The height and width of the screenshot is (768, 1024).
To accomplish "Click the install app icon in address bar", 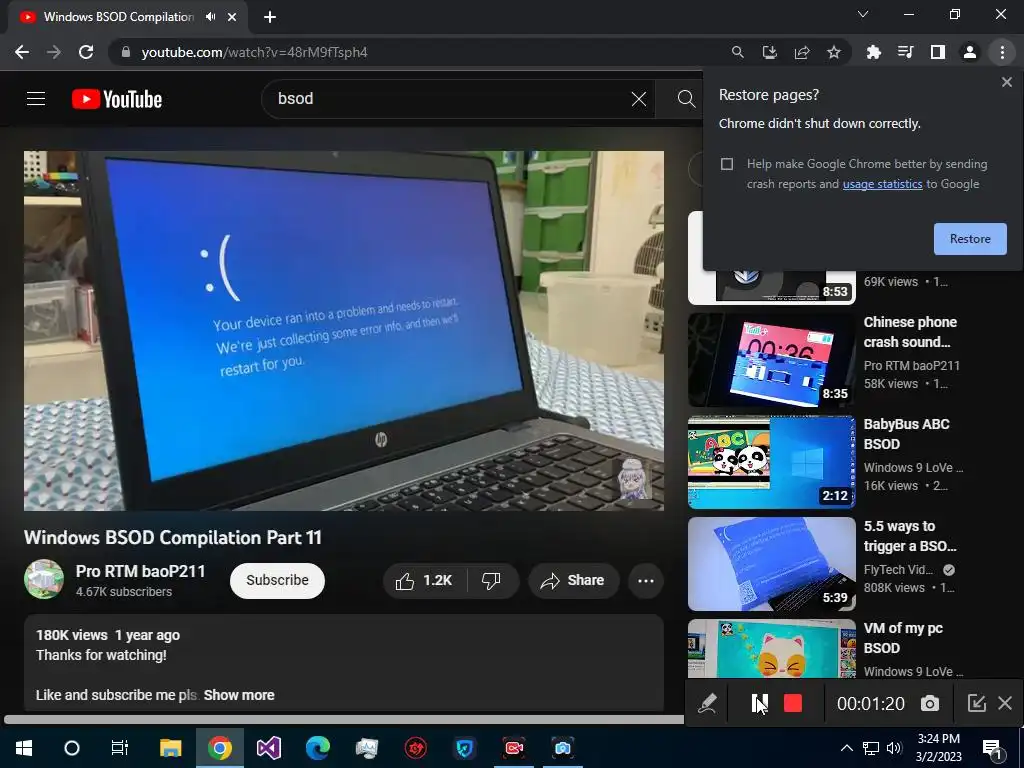I will coord(769,52).
